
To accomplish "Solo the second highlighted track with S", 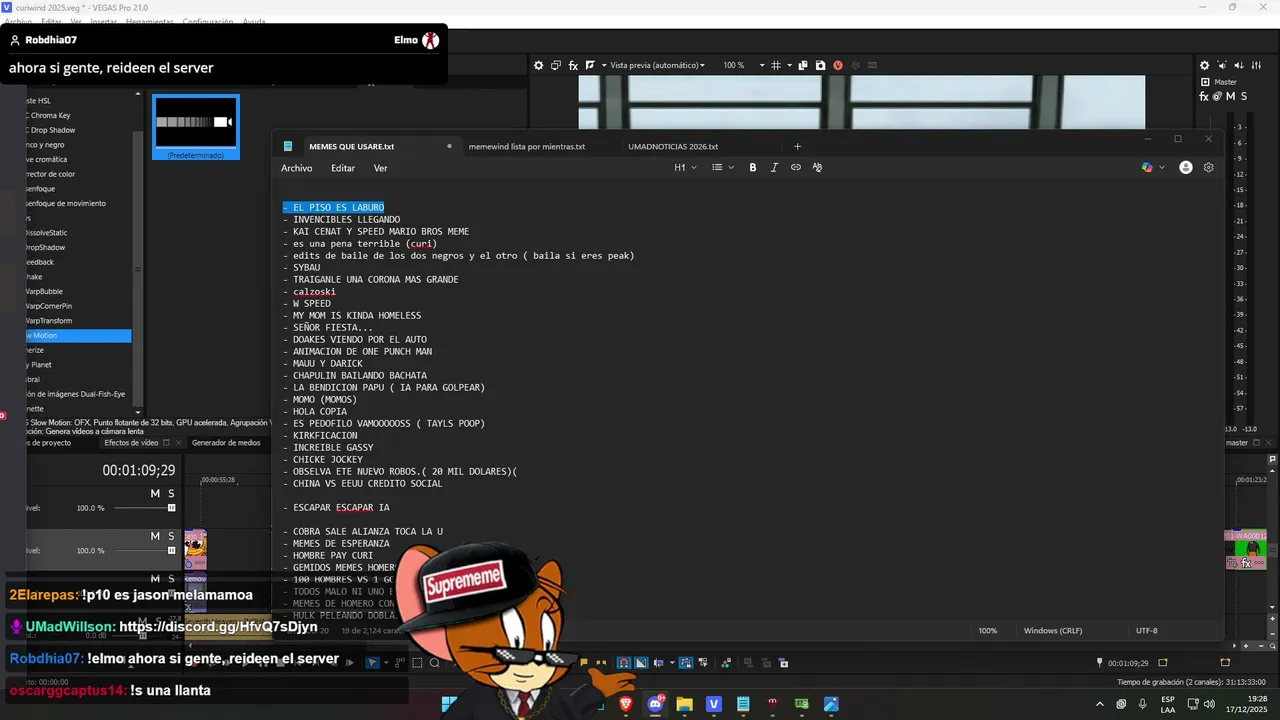I will click(x=171, y=537).
